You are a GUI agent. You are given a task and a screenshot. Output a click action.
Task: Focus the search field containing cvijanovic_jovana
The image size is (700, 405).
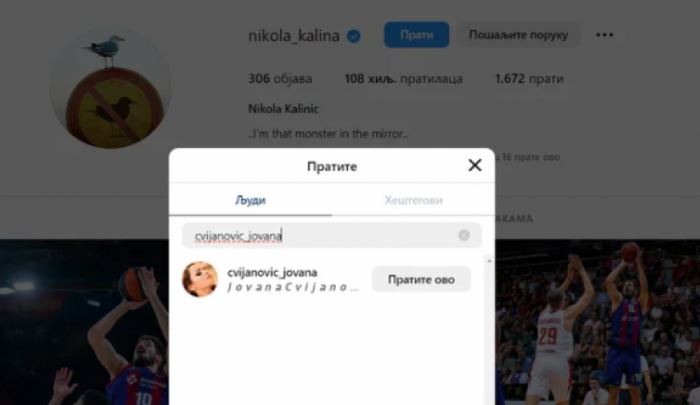click(332, 235)
